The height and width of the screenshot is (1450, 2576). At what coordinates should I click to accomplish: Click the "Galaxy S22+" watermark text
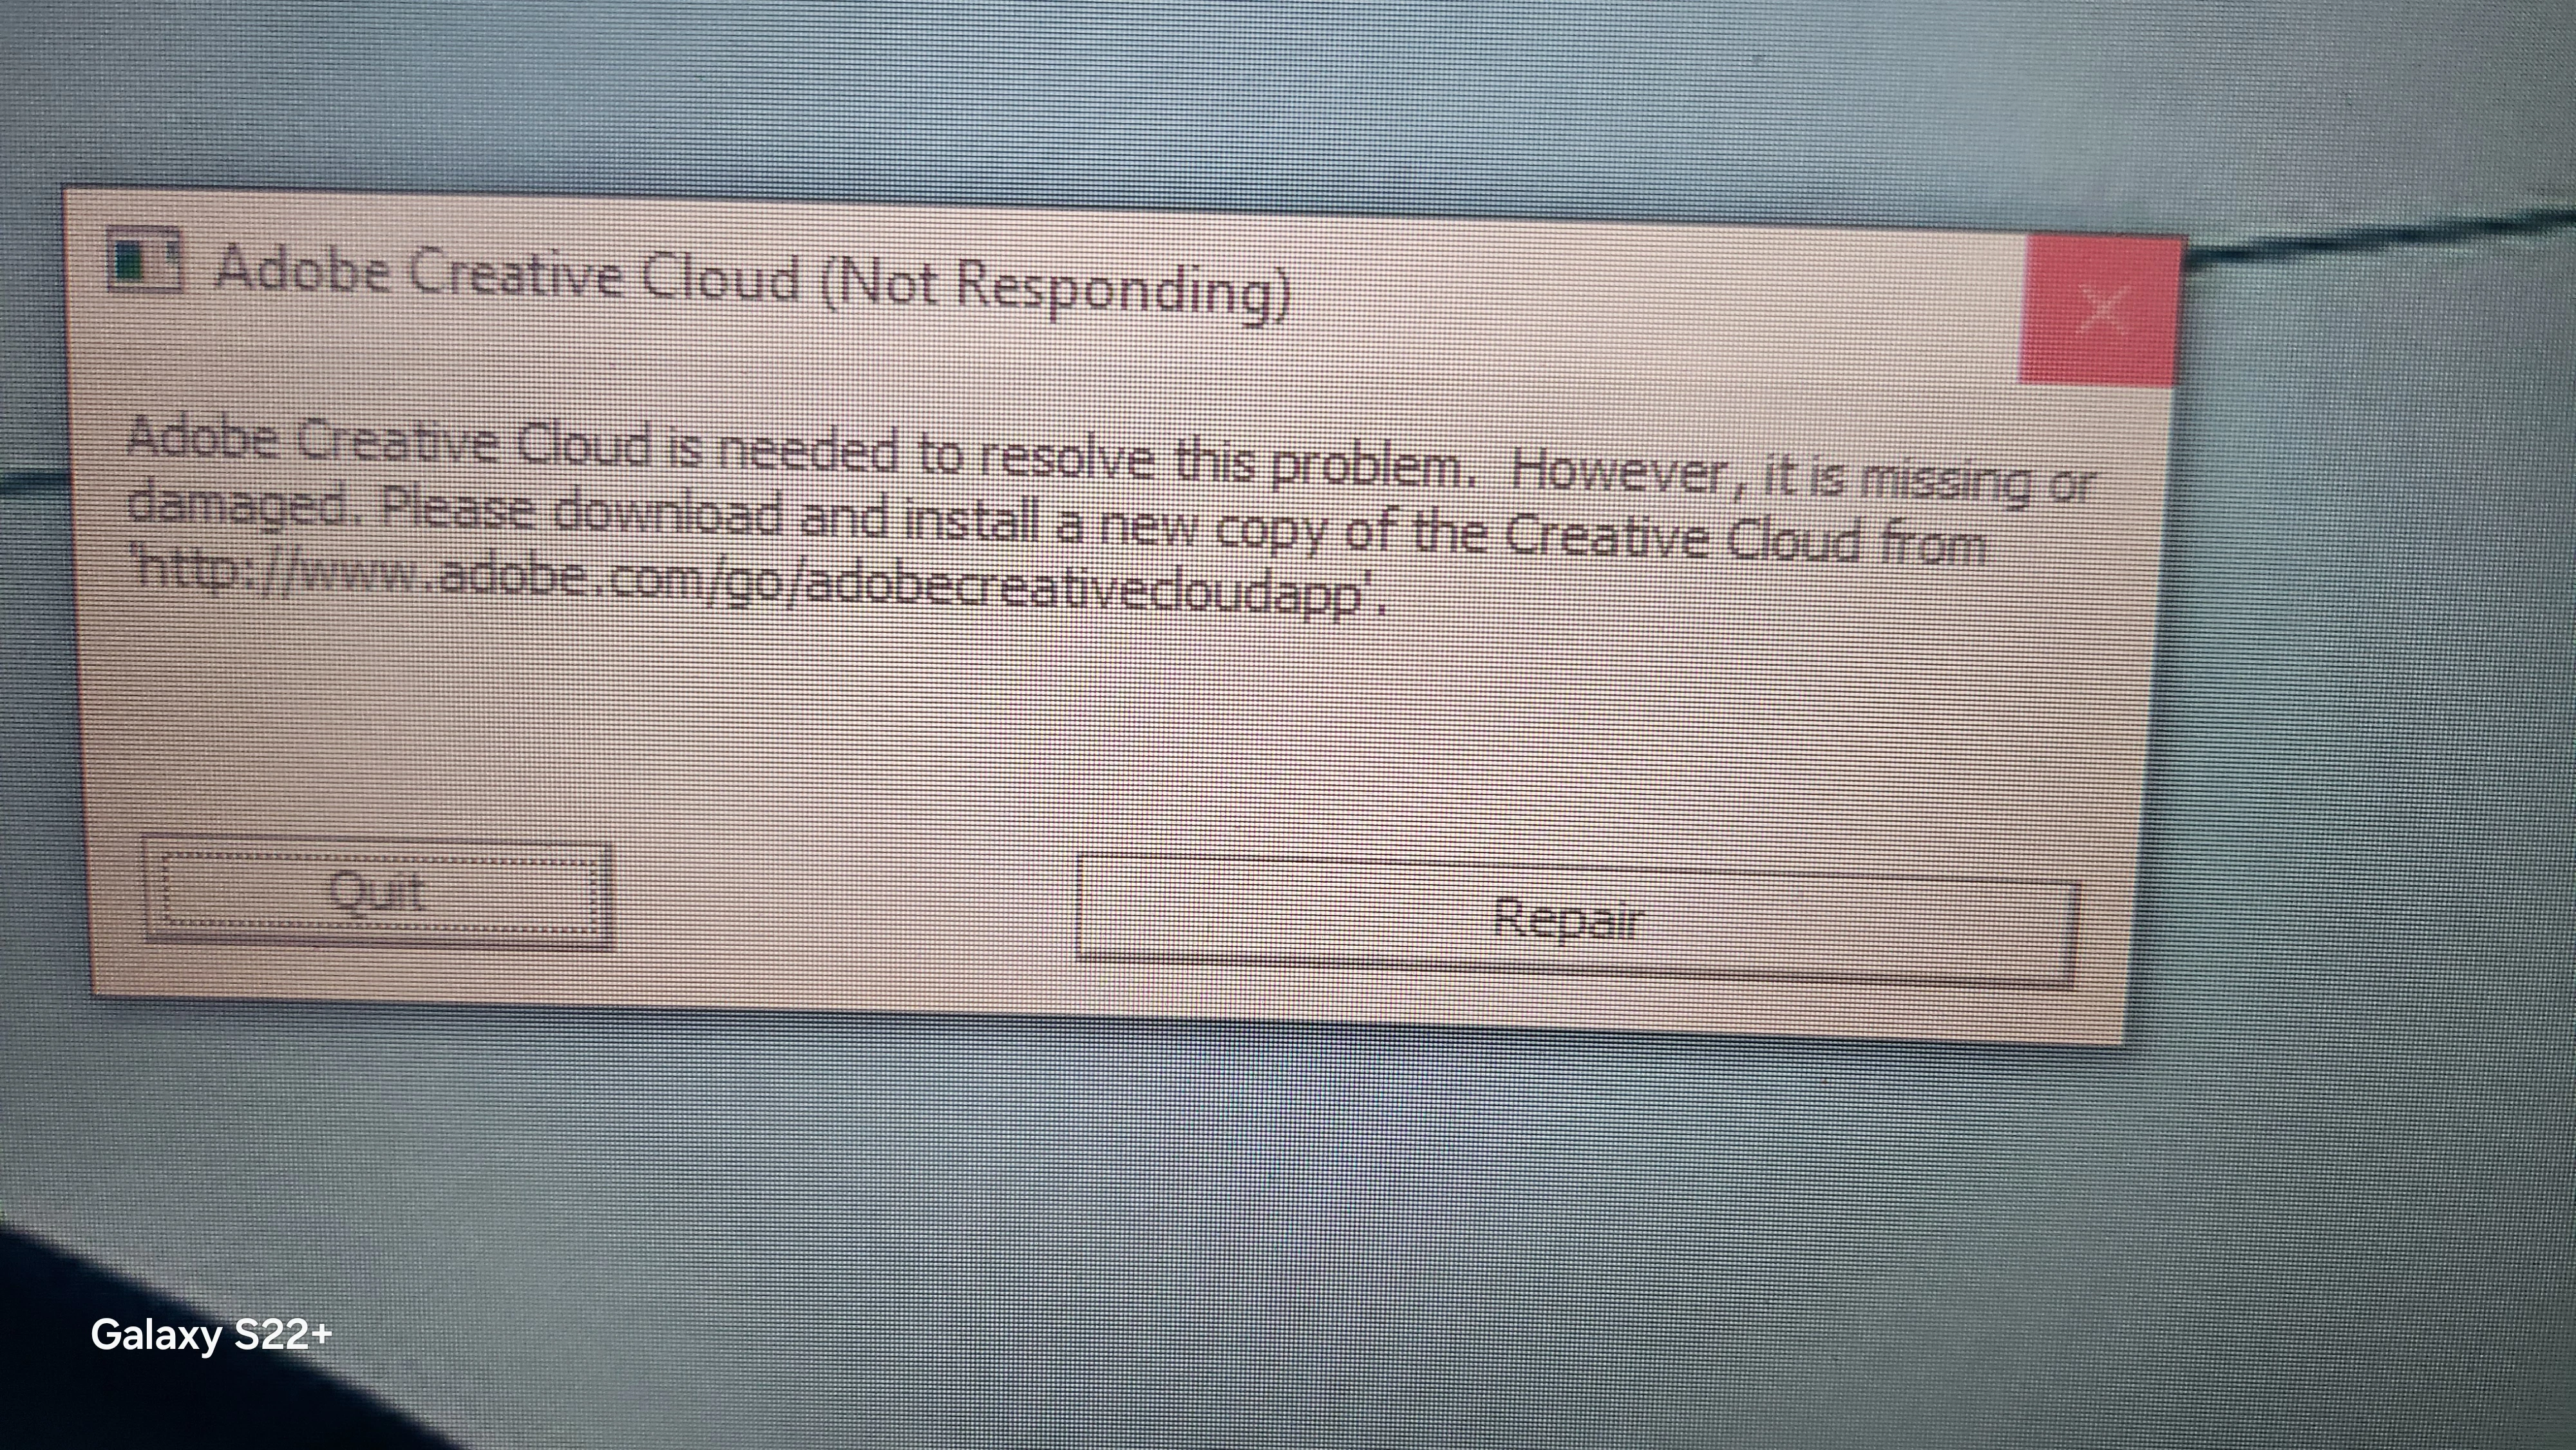[211, 1335]
